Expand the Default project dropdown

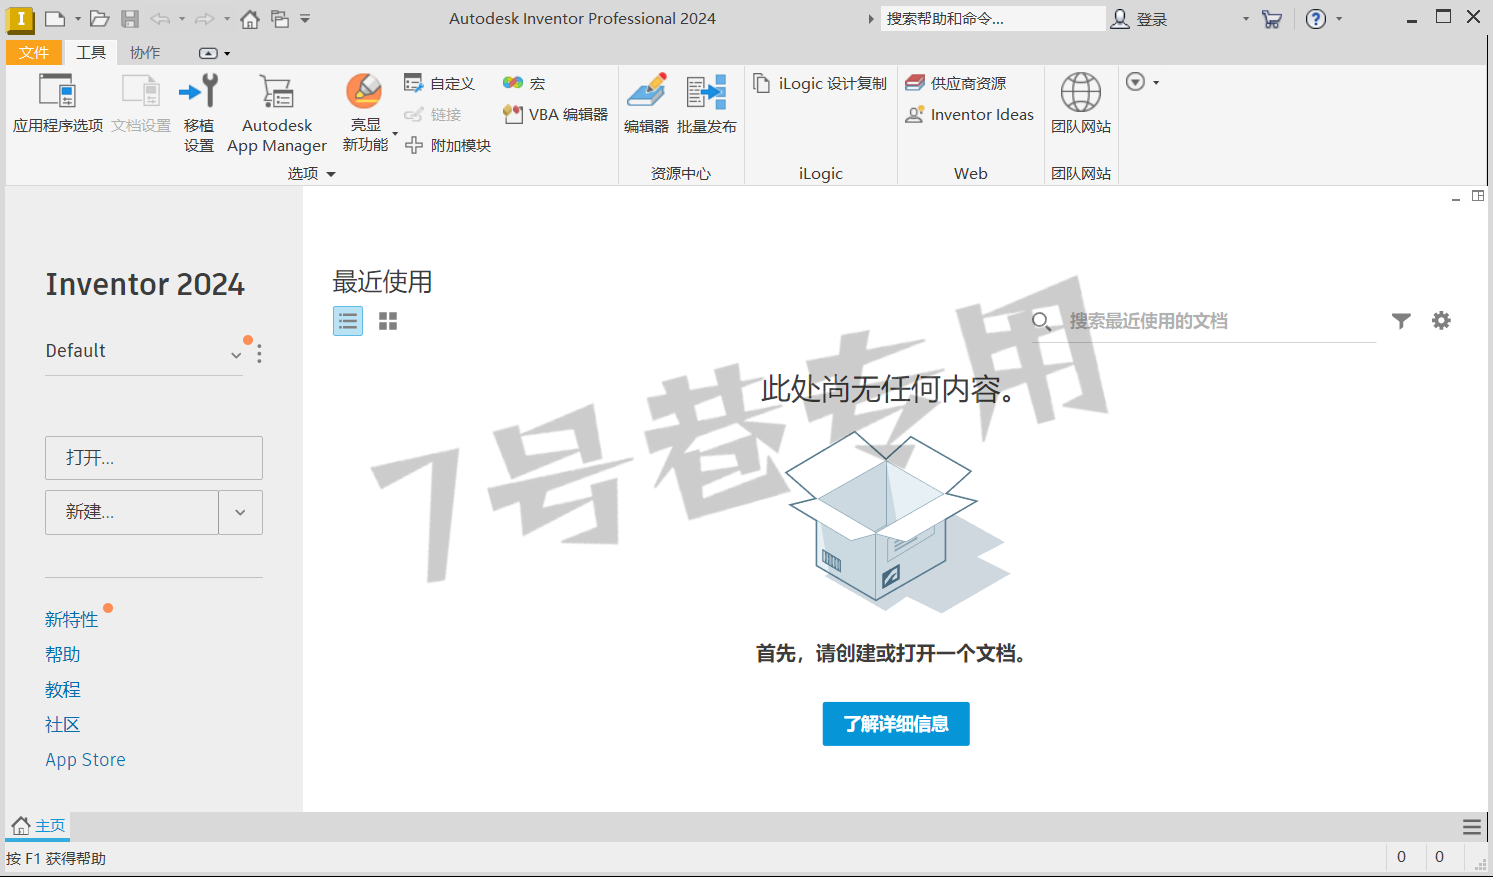(x=236, y=354)
